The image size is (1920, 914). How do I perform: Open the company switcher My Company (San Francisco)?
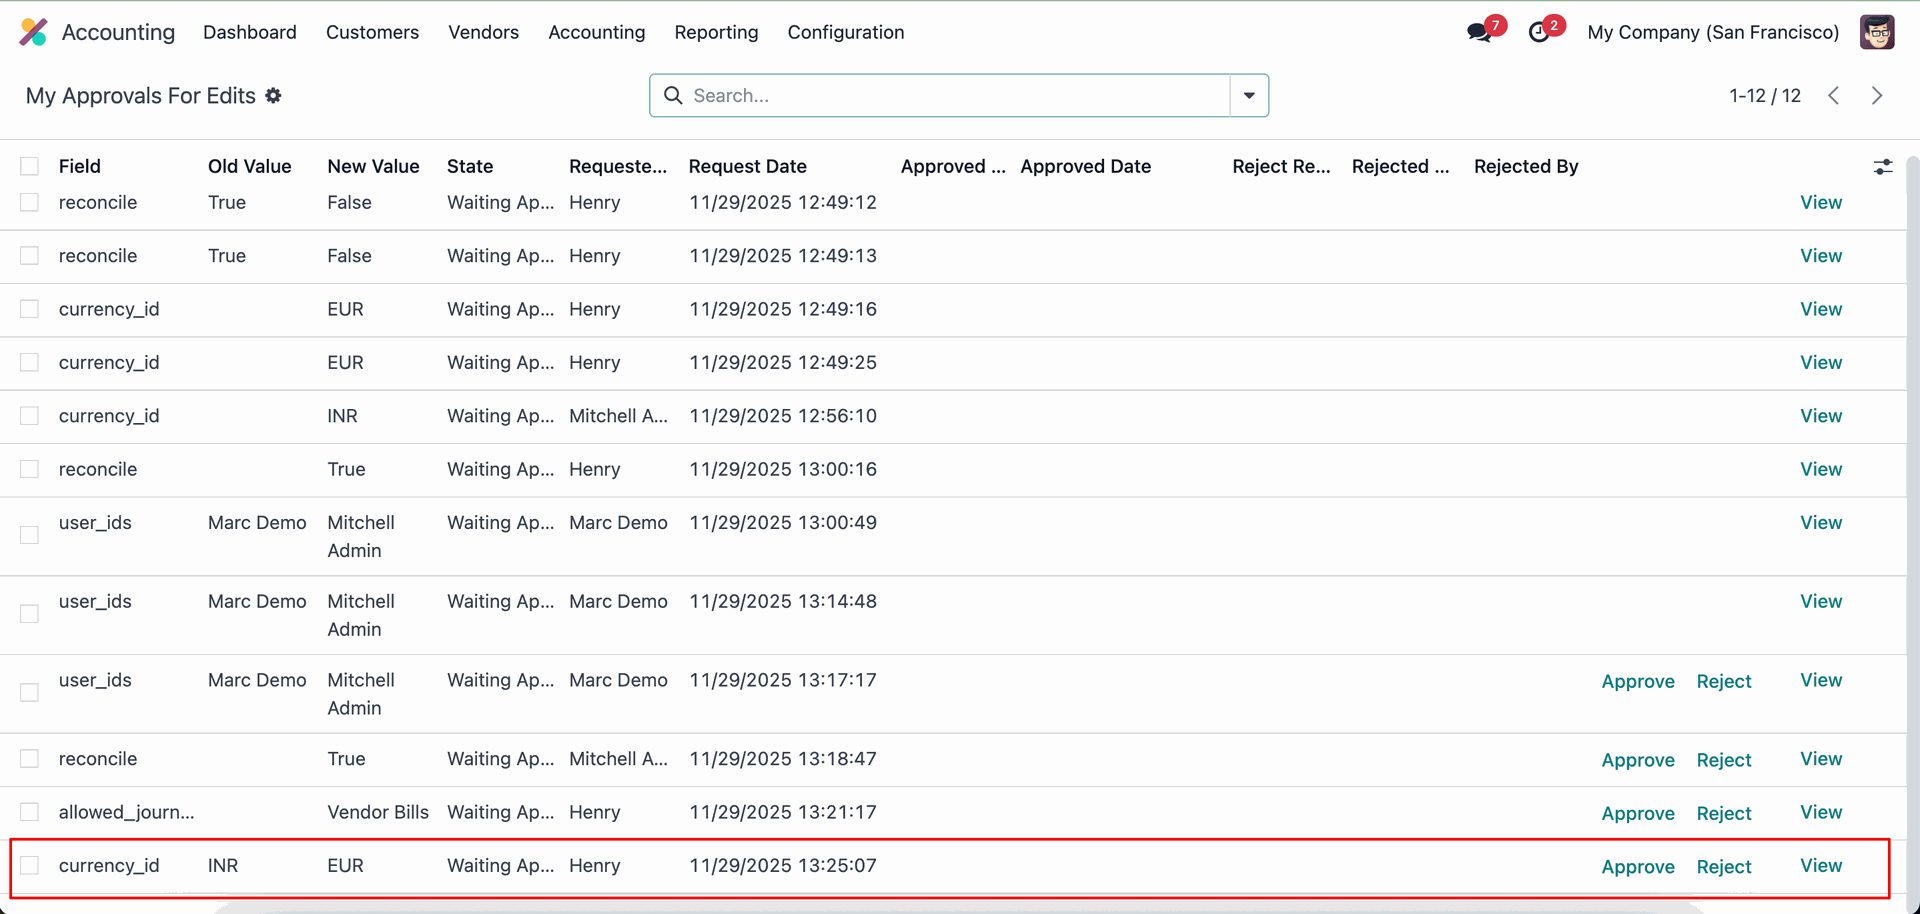pos(1712,32)
